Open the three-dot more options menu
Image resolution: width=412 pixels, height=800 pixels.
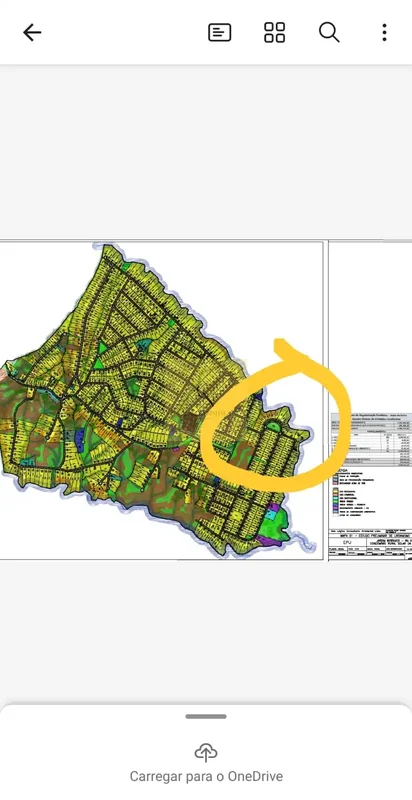click(x=384, y=33)
